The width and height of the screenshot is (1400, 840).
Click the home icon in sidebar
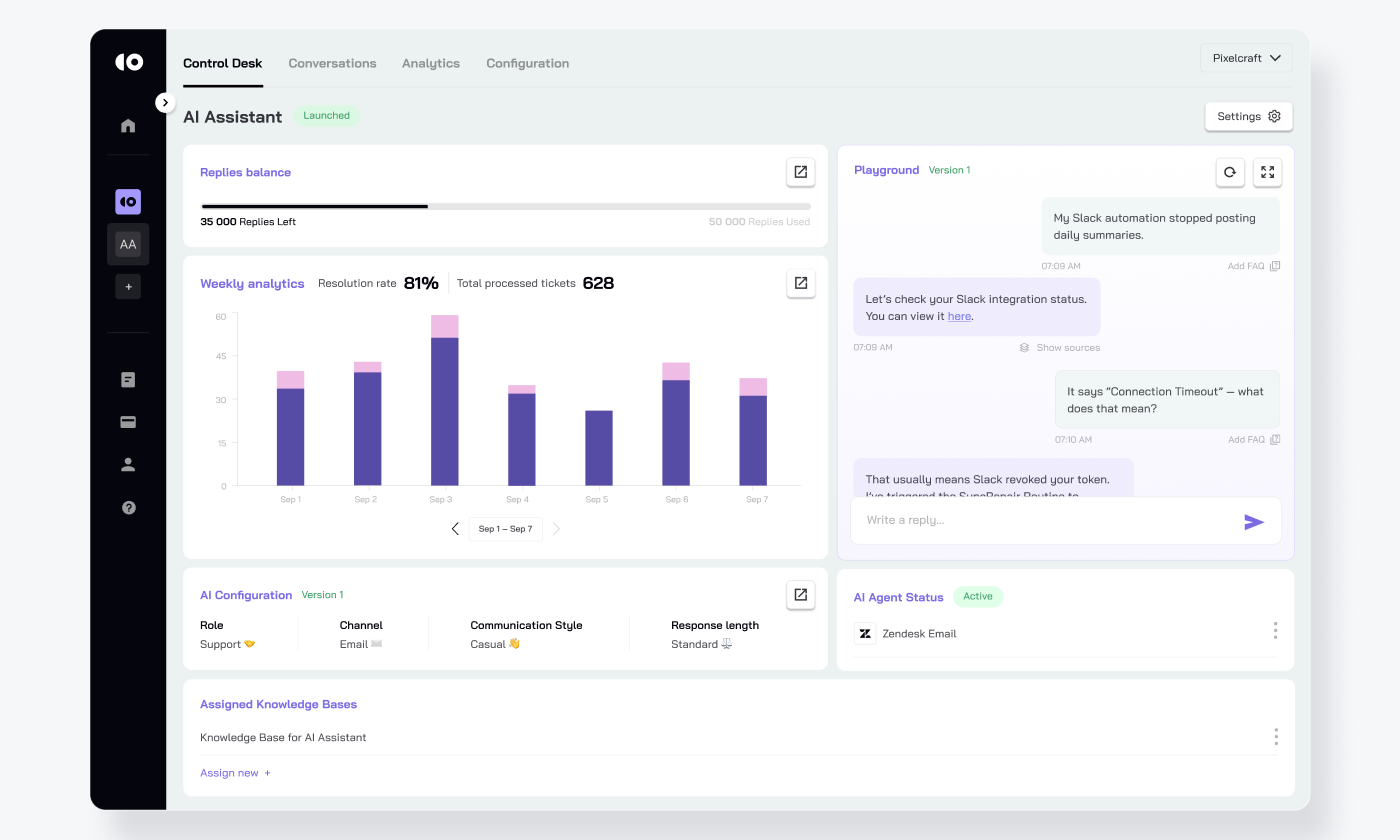pos(128,126)
